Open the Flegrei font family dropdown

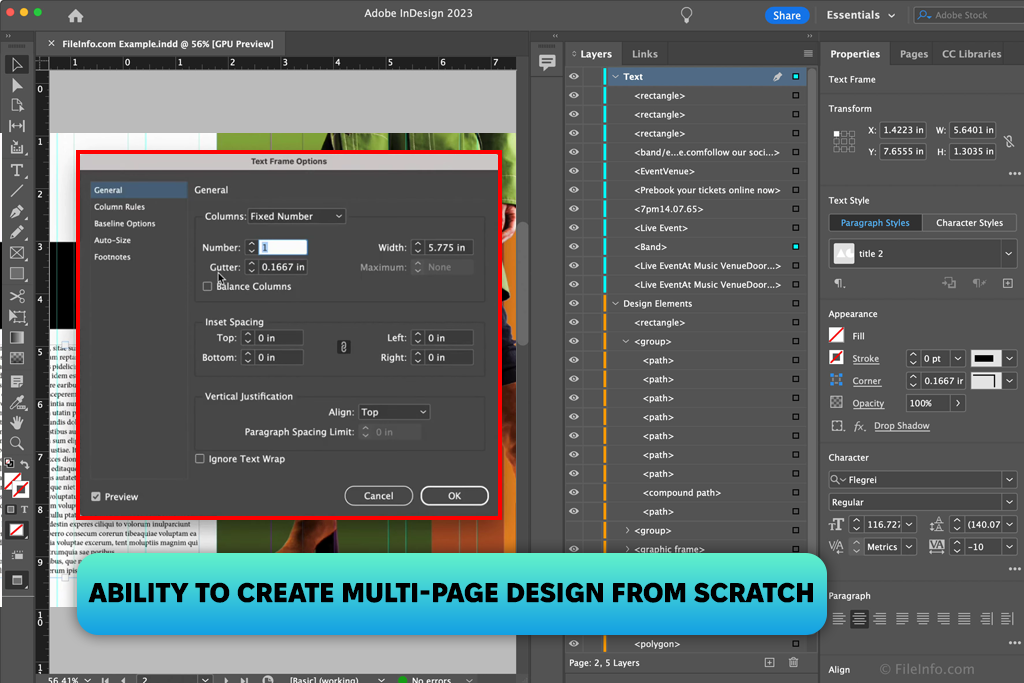click(x=1009, y=480)
